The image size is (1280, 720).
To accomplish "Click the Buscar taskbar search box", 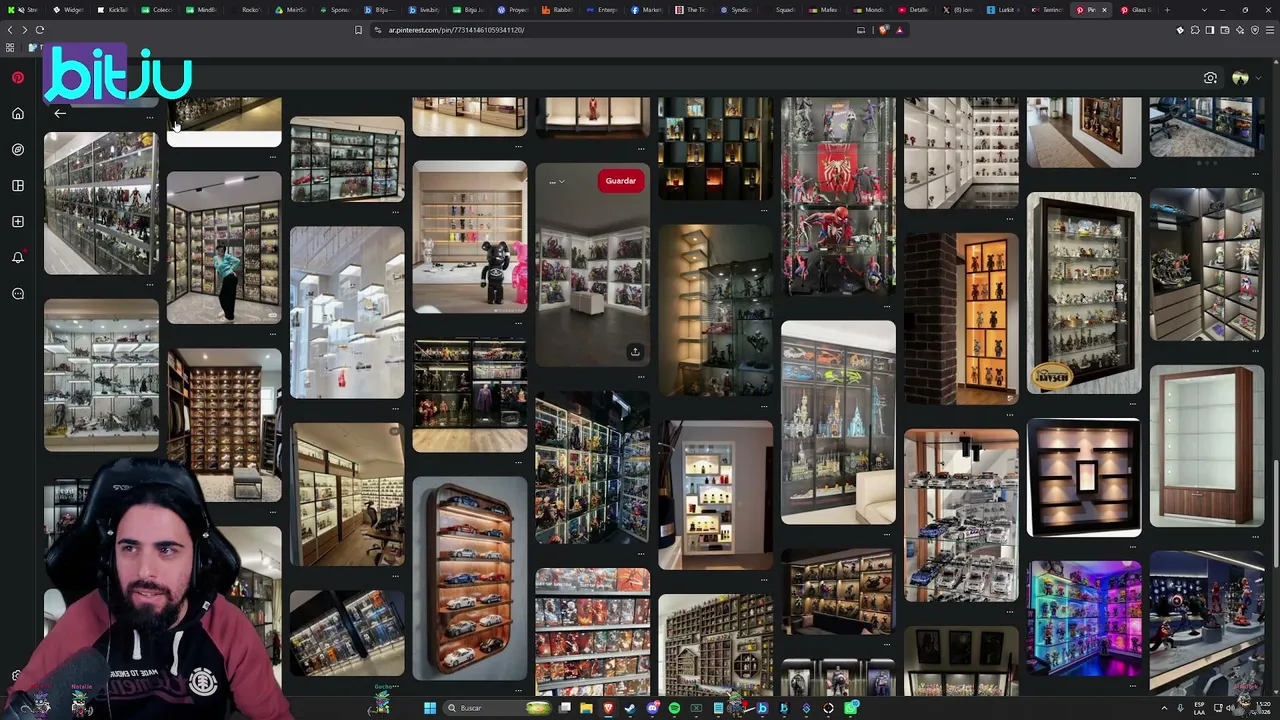I will click(x=497, y=708).
